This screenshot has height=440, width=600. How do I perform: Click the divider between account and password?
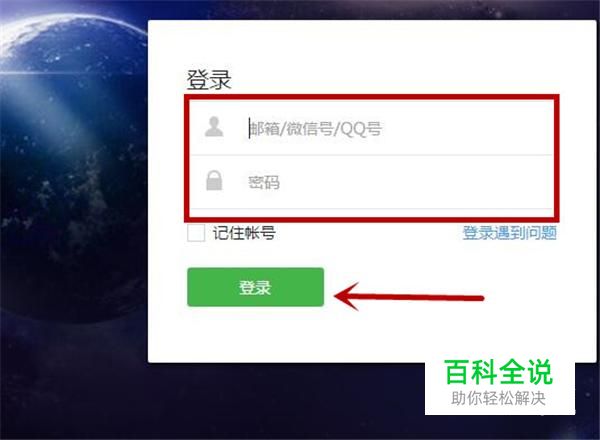pos(371,155)
